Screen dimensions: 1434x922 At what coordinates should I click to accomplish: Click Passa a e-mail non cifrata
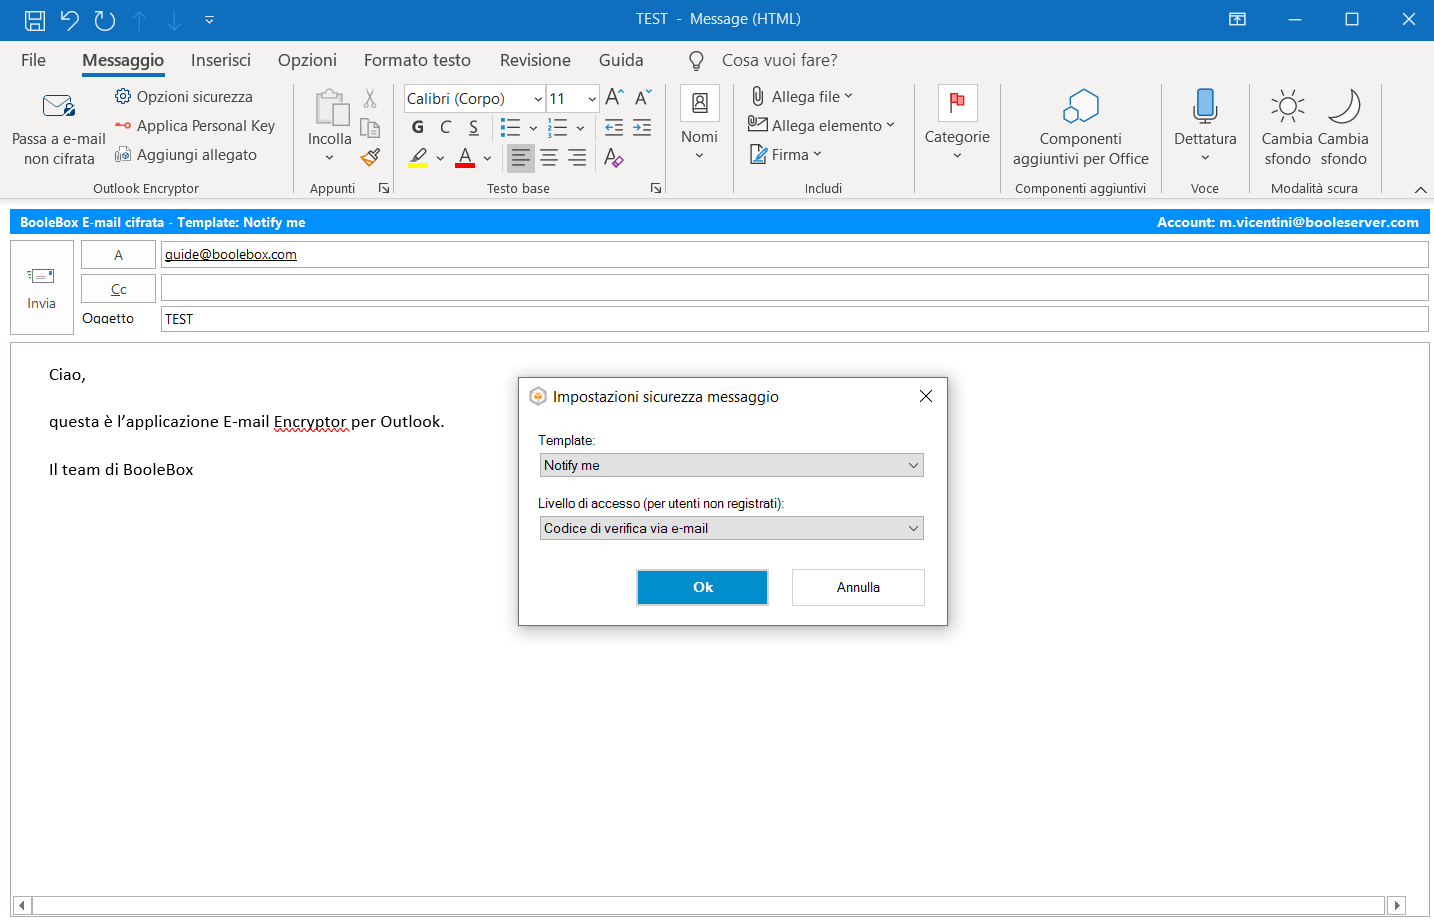pyautogui.click(x=59, y=129)
